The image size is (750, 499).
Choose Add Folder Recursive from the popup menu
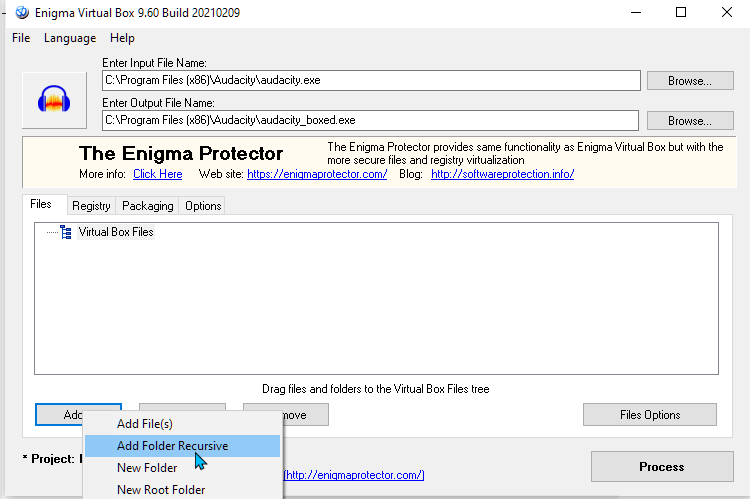click(x=182, y=446)
